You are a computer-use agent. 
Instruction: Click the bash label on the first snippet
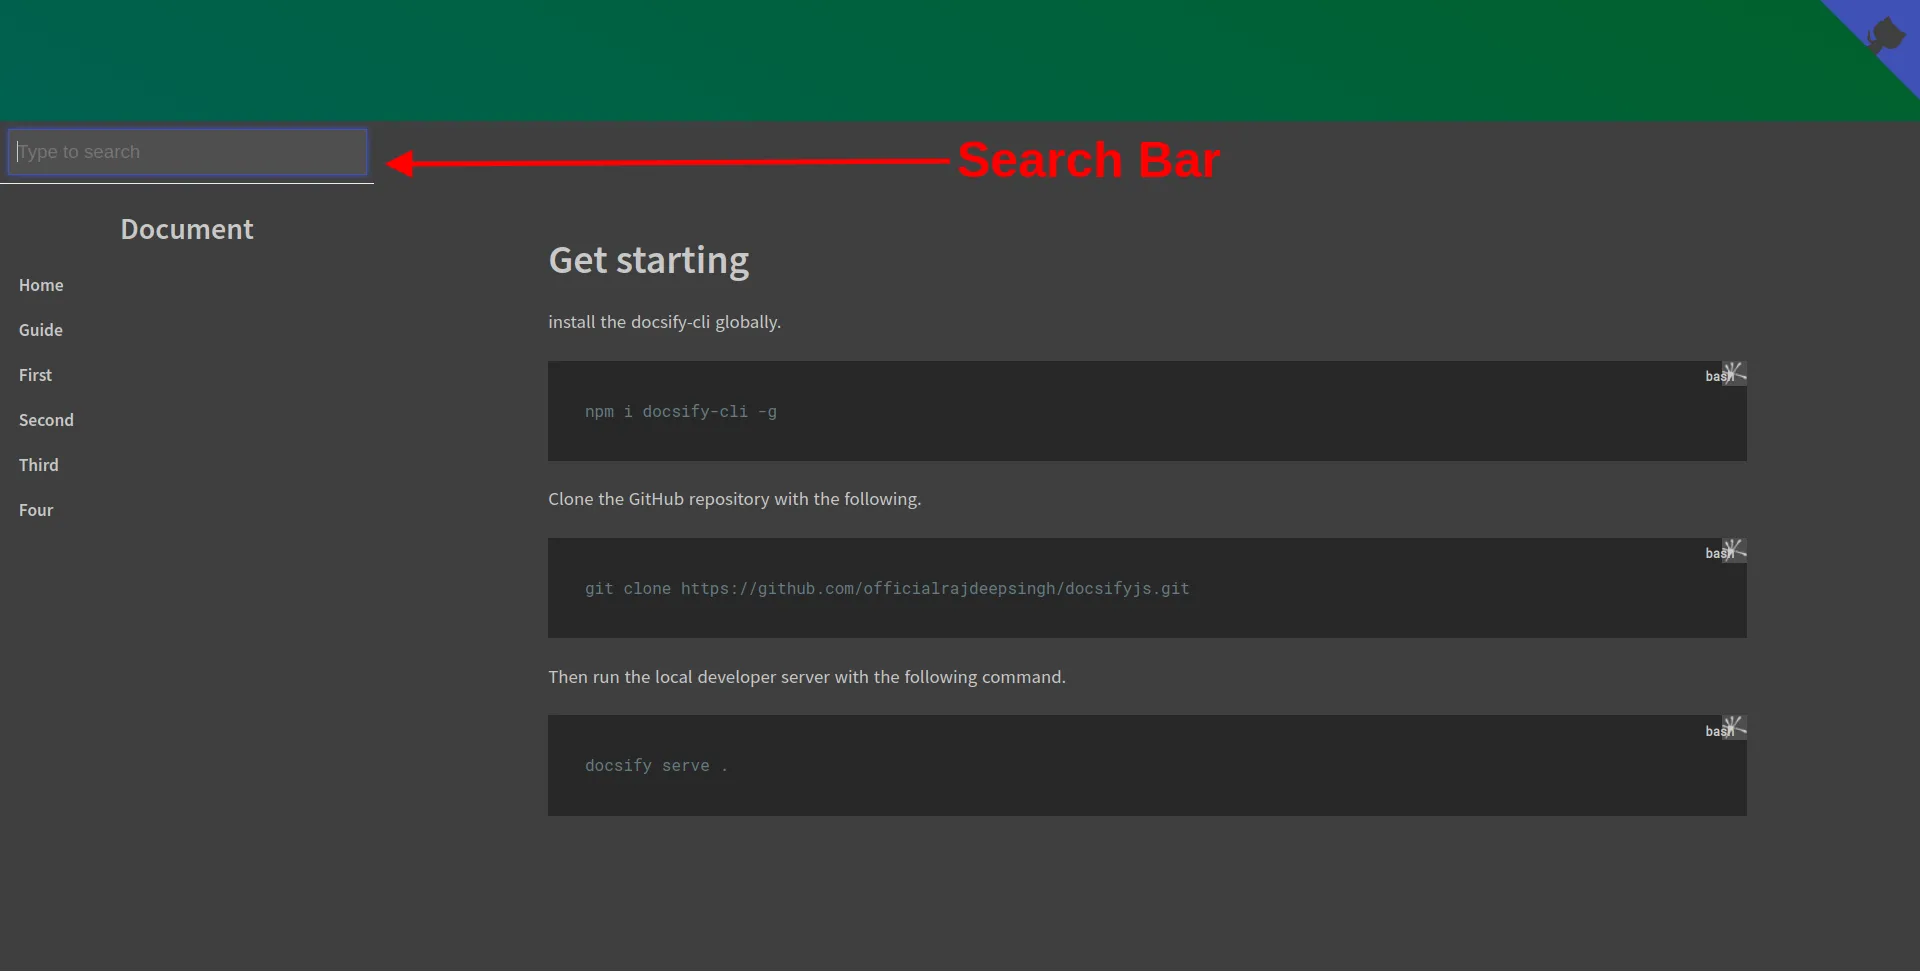coord(1713,376)
